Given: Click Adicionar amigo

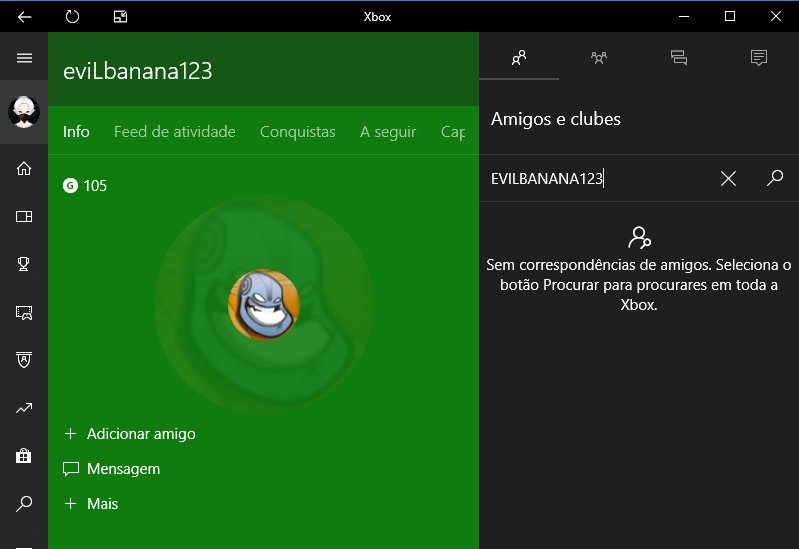Looking at the screenshot, I should (x=129, y=434).
